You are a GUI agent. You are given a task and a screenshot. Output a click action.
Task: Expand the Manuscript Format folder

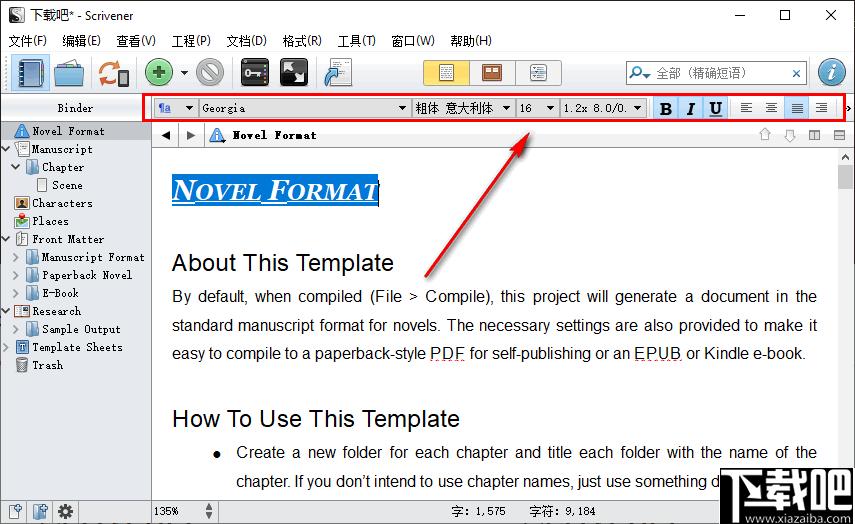click(x=16, y=257)
